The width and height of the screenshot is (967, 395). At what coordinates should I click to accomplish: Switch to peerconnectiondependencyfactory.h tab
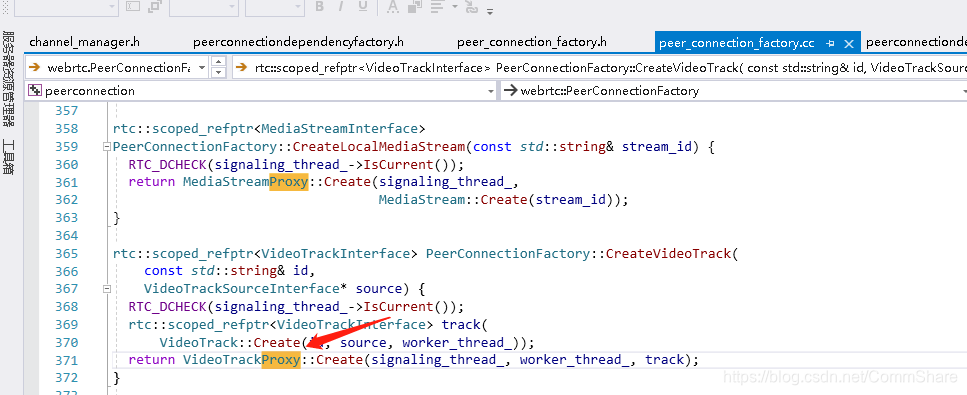point(298,43)
